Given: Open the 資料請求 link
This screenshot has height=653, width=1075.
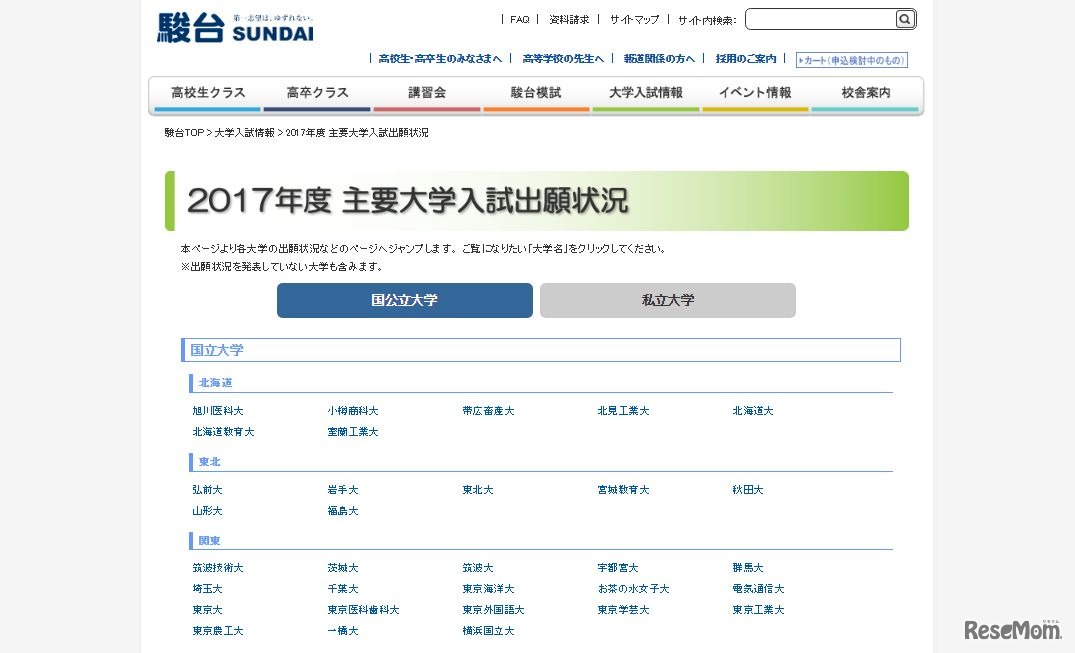Looking at the screenshot, I should click(x=568, y=18).
